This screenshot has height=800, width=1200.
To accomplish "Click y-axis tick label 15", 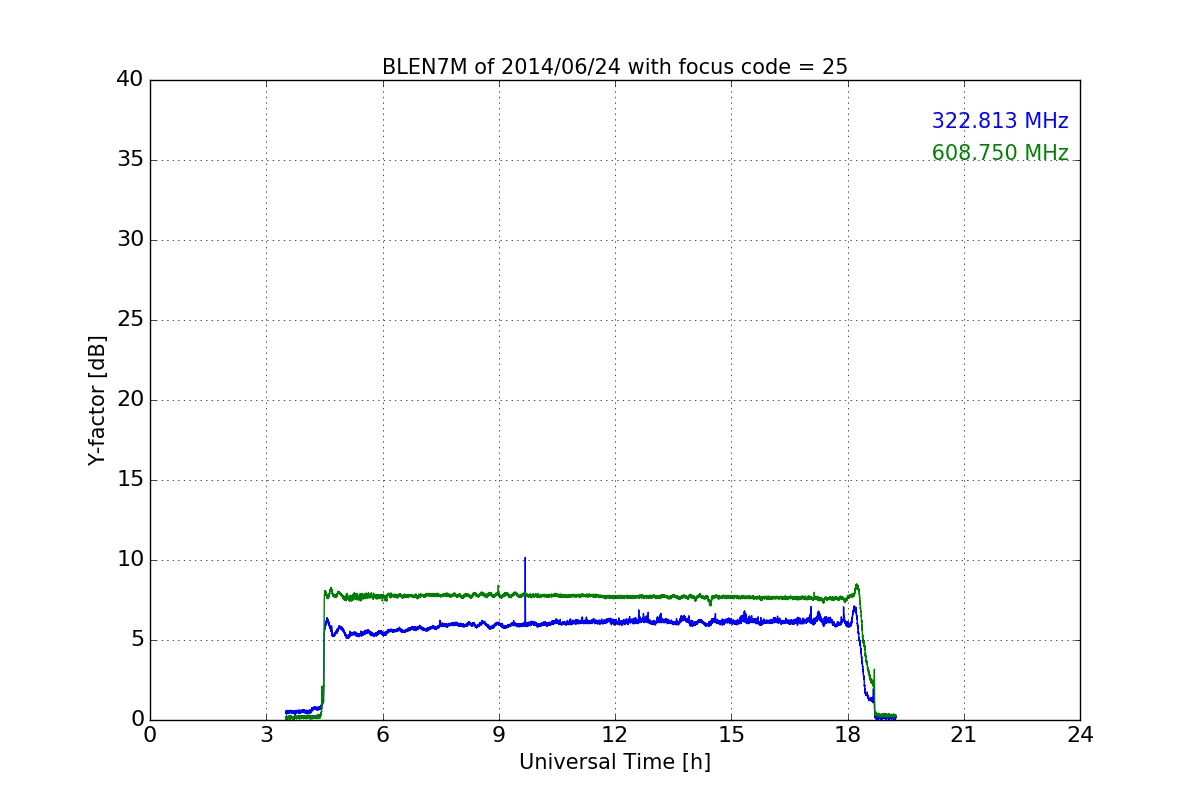I will [x=130, y=480].
